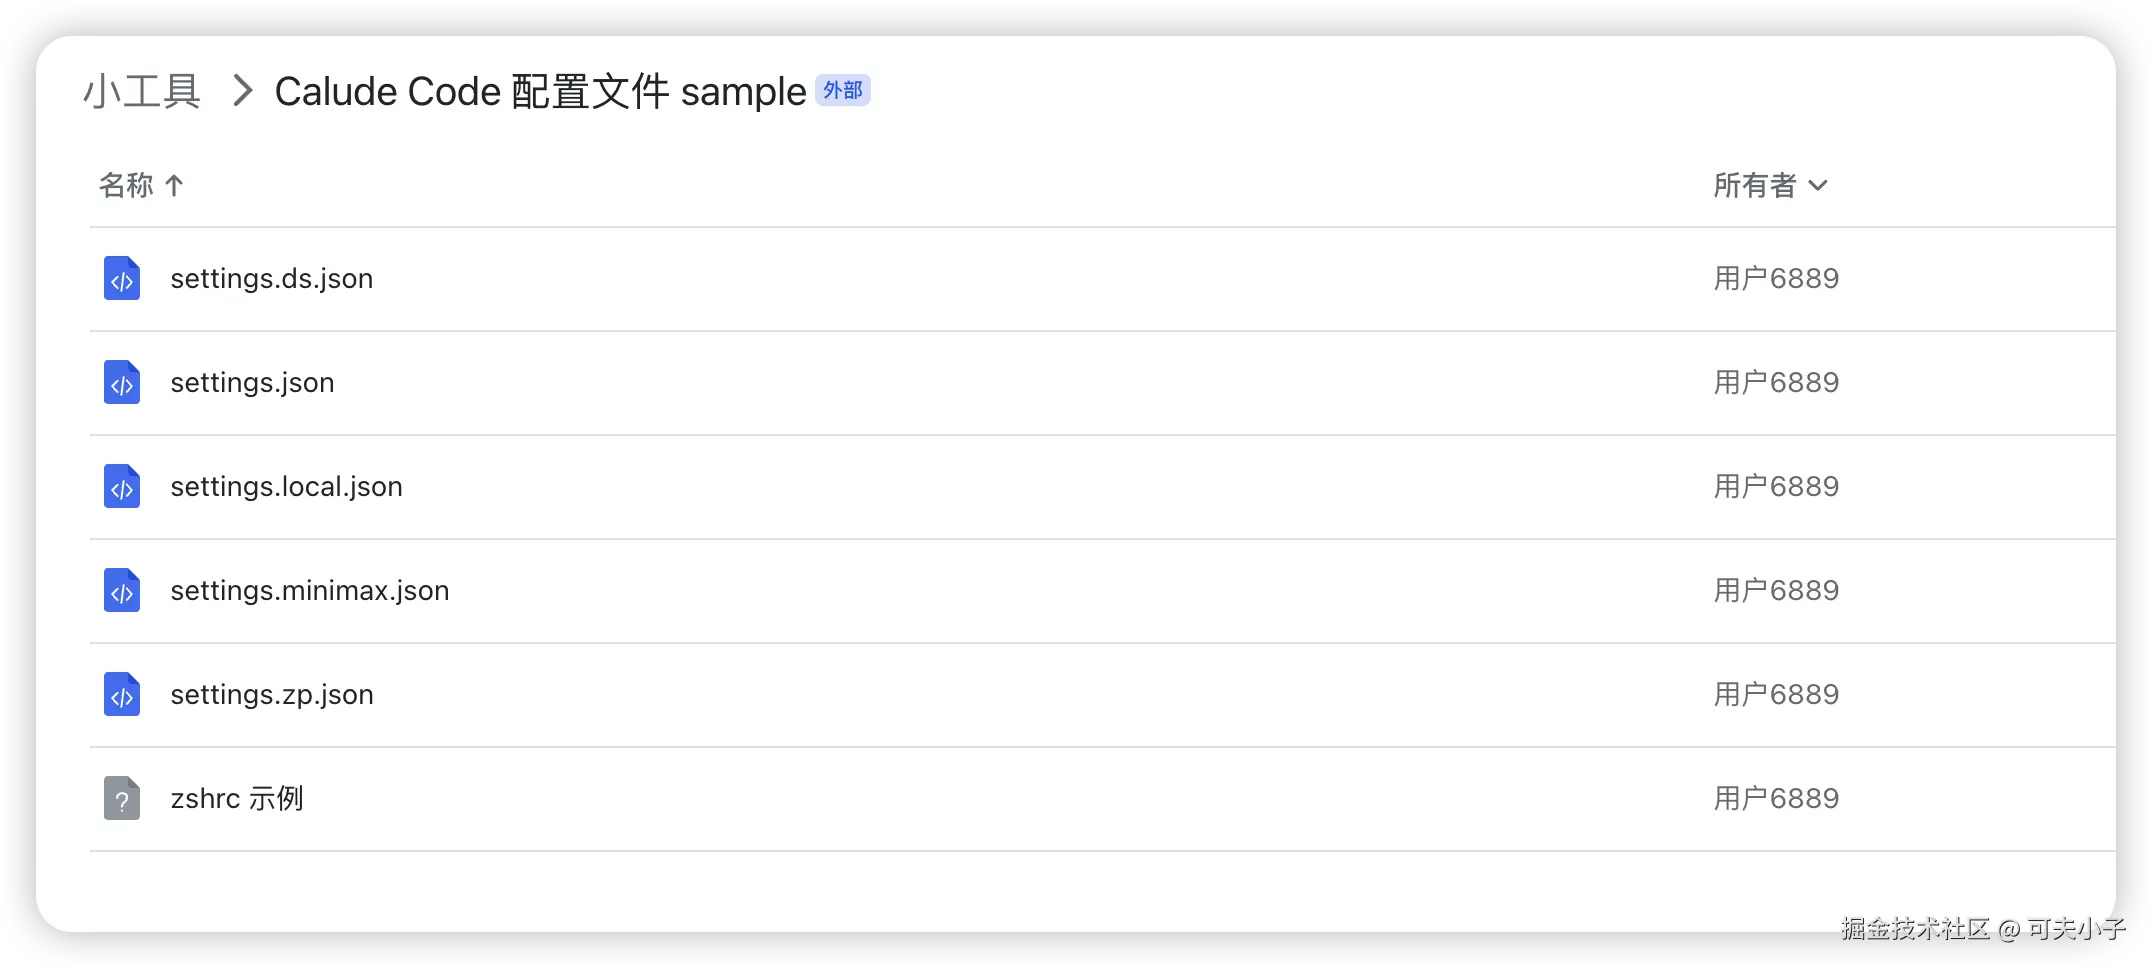The height and width of the screenshot is (968, 2152).
Task: Open the zshrc 示例 file
Action: tap(238, 798)
